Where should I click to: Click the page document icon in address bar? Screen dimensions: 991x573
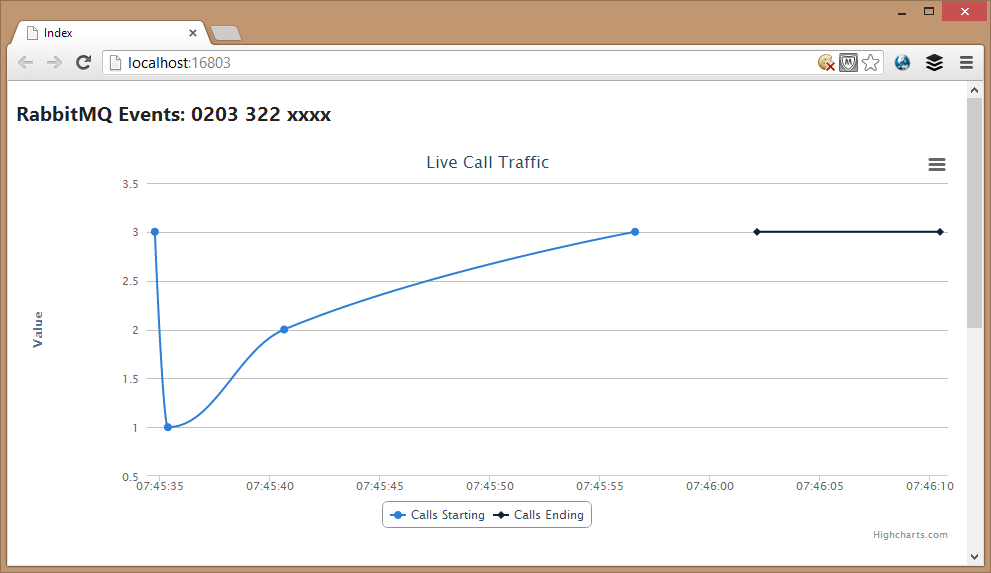[x=115, y=63]
